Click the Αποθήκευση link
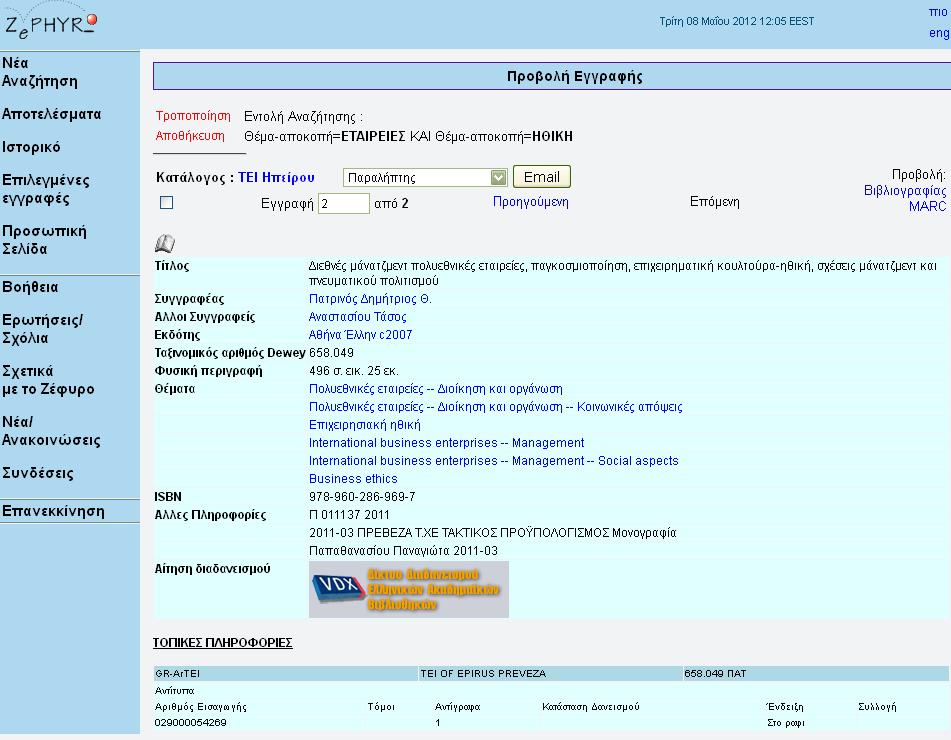This screenshot has width=951, height=740. coord(190,136)
